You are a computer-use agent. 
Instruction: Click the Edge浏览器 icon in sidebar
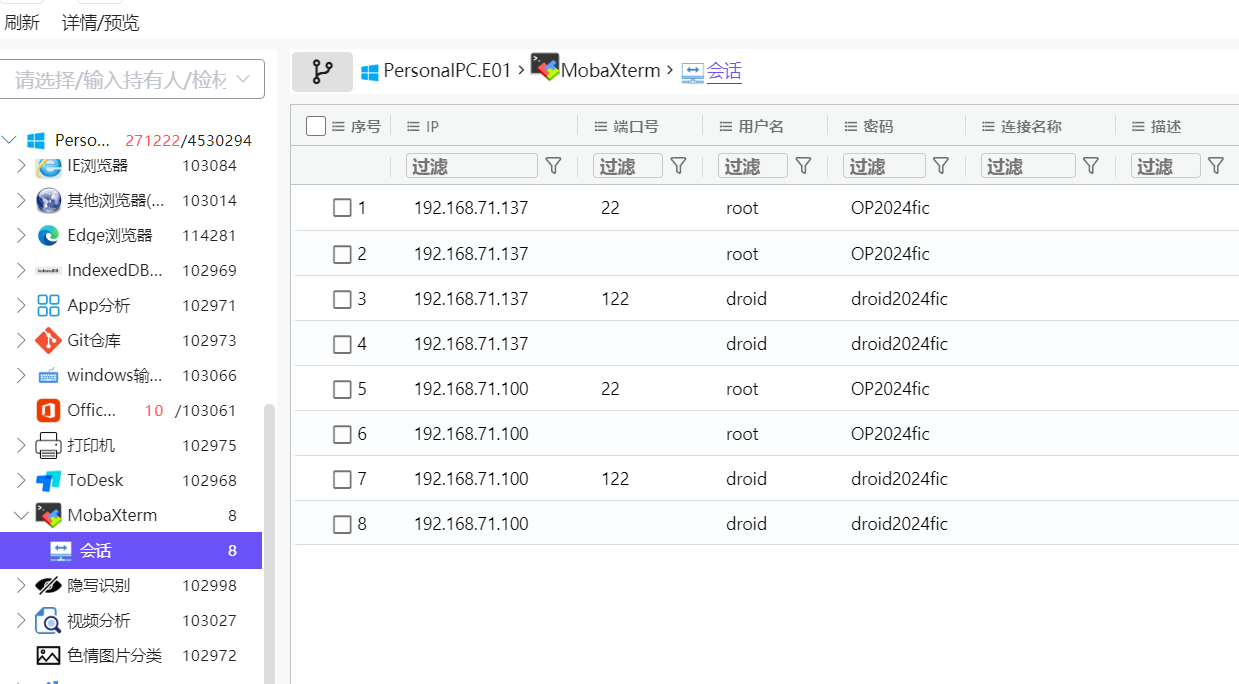48,236
